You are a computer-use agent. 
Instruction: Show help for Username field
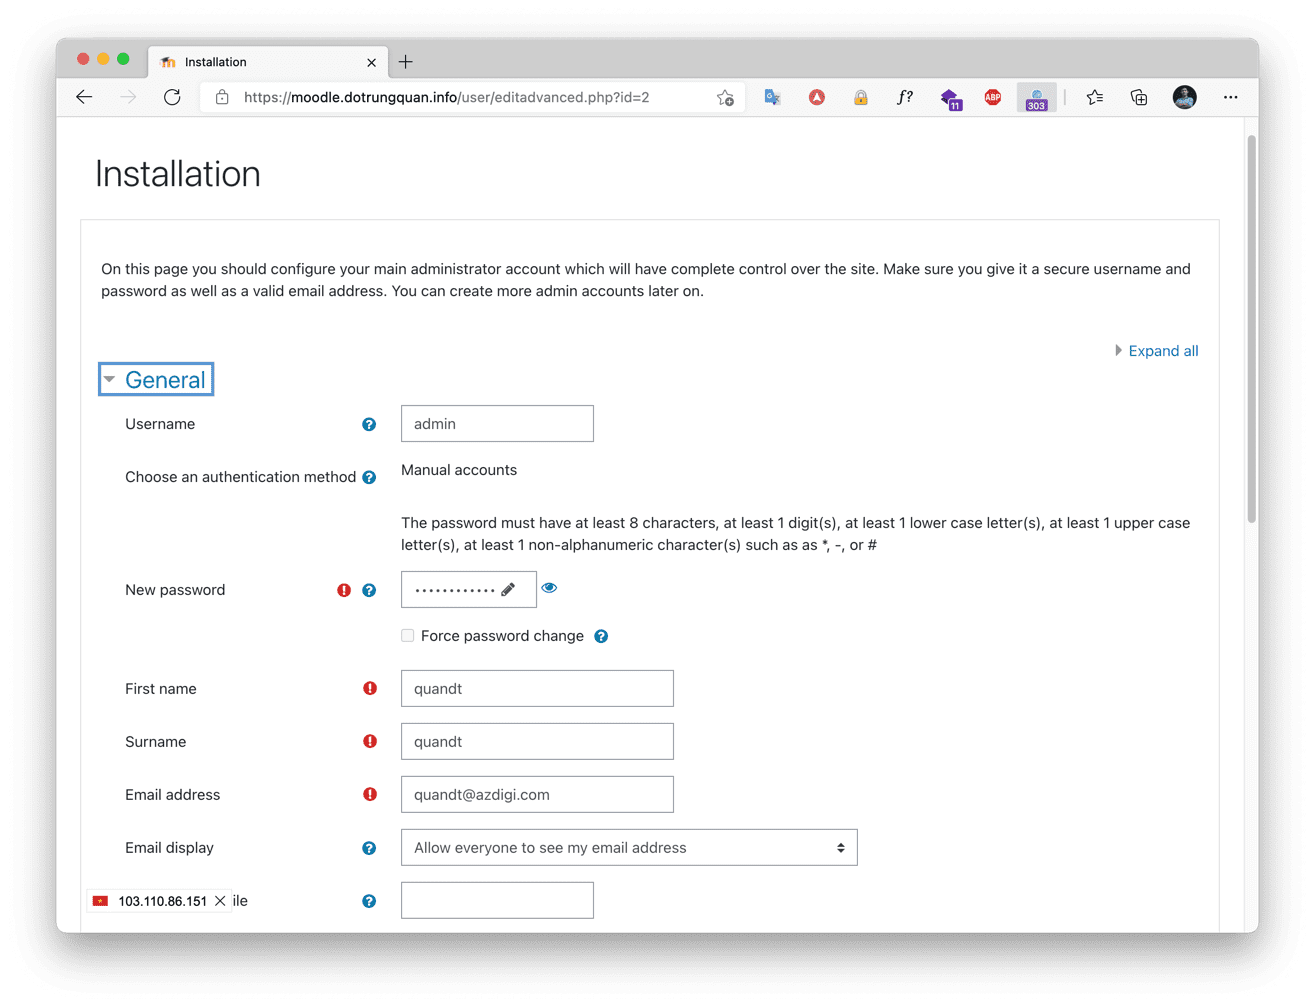[369, 424]
